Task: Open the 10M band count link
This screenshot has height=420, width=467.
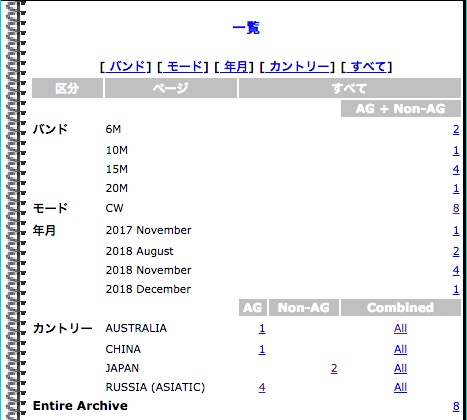Action: 456,150
